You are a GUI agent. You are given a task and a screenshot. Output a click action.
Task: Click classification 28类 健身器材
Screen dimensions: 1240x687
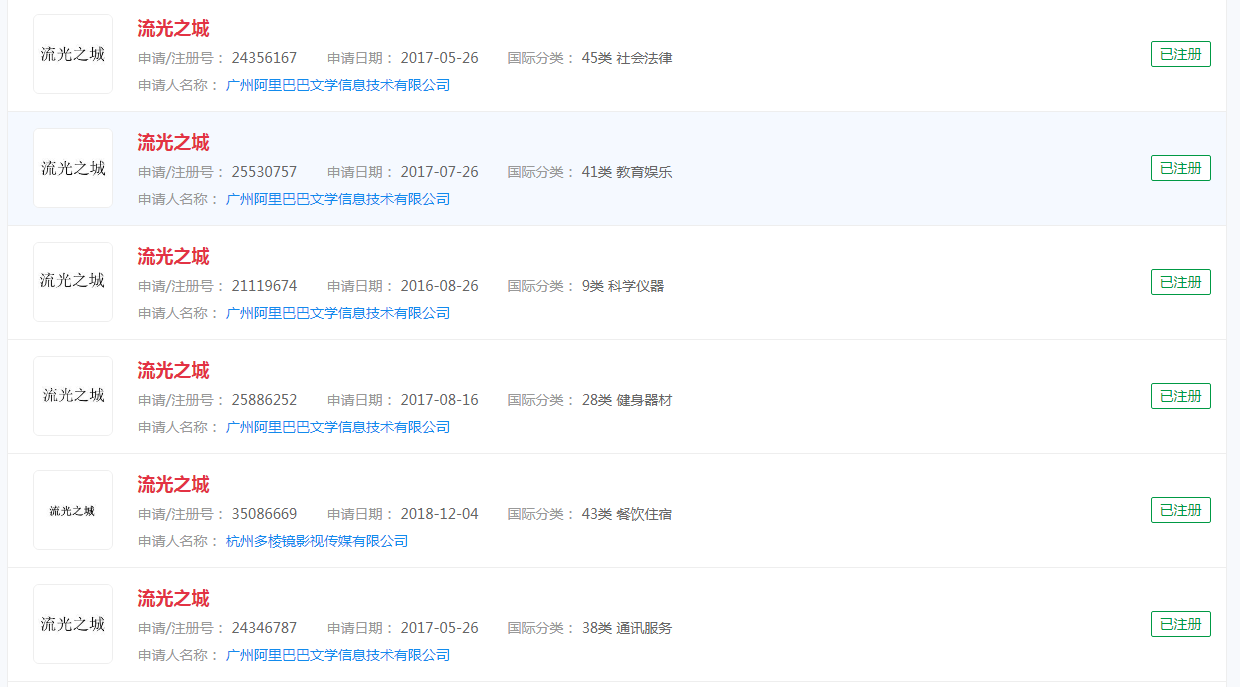(x=627, y=400)
